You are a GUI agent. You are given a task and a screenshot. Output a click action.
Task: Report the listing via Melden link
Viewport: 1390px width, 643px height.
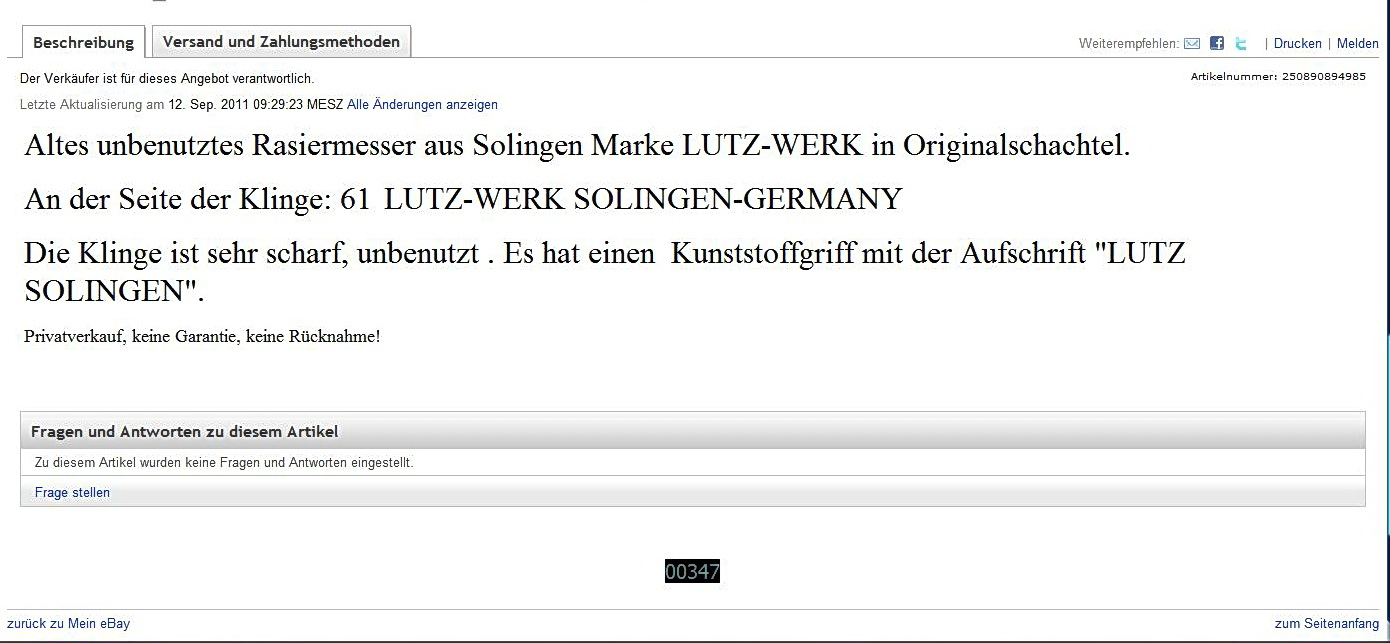click(x=1358, y=44)
